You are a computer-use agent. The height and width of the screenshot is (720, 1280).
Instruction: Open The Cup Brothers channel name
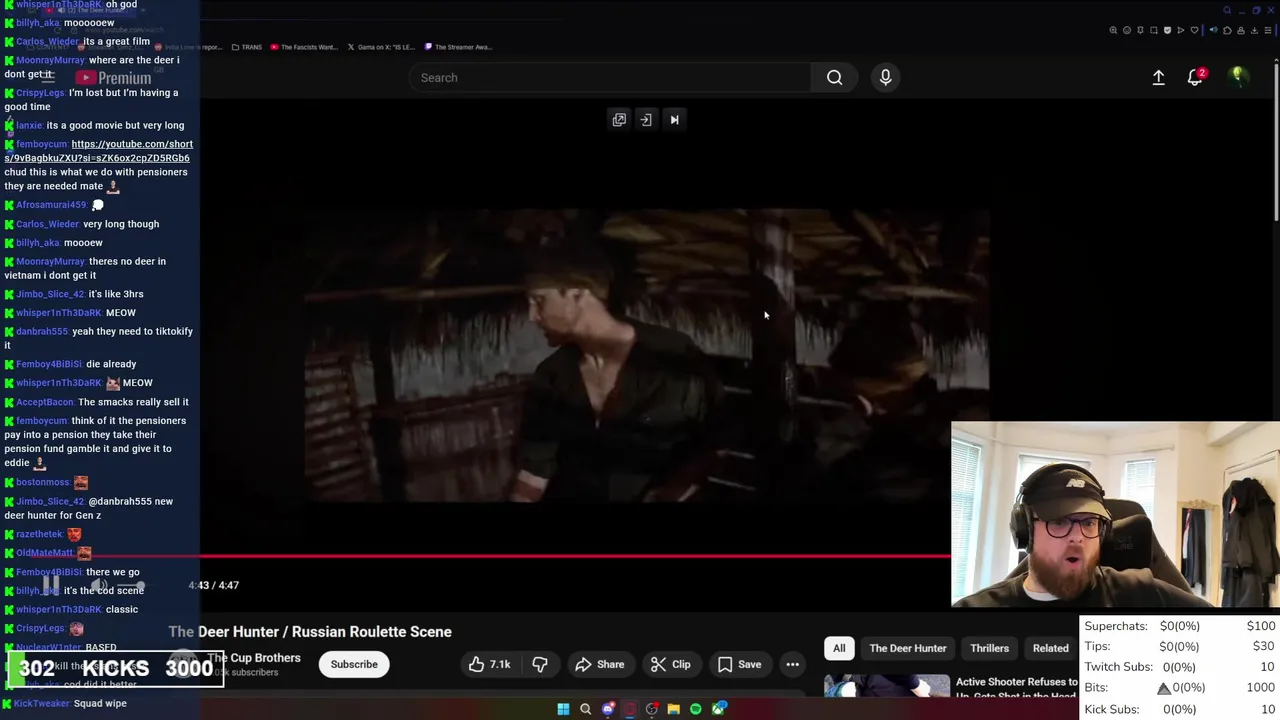254,658
